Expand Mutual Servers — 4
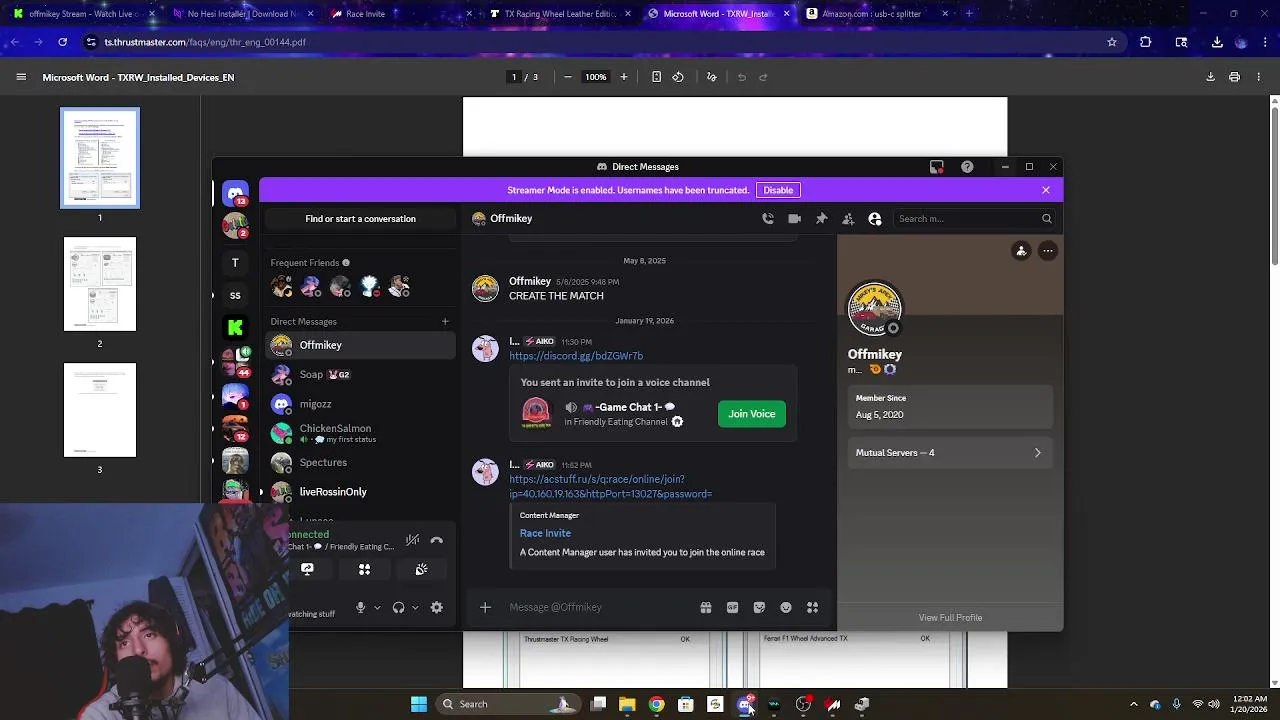 click(x=949, y=453)
